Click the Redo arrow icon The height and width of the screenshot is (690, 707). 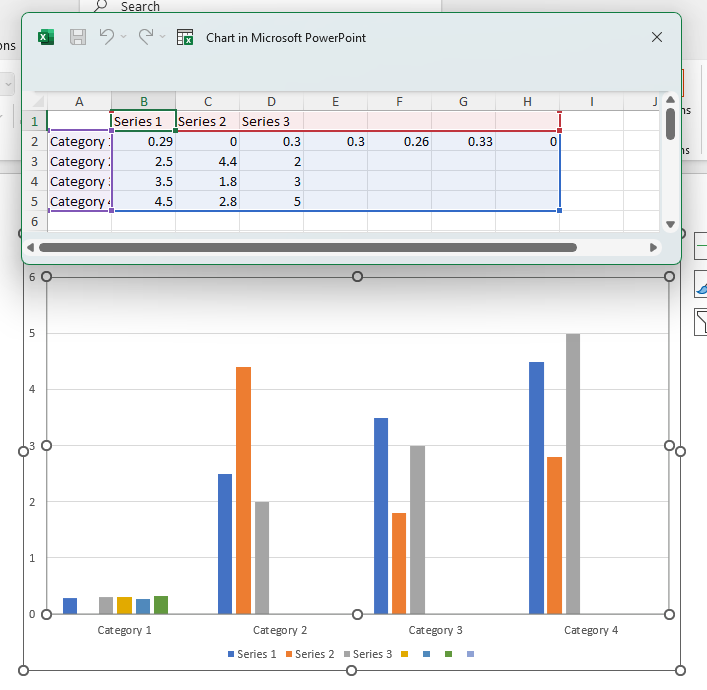coord(146,37)
